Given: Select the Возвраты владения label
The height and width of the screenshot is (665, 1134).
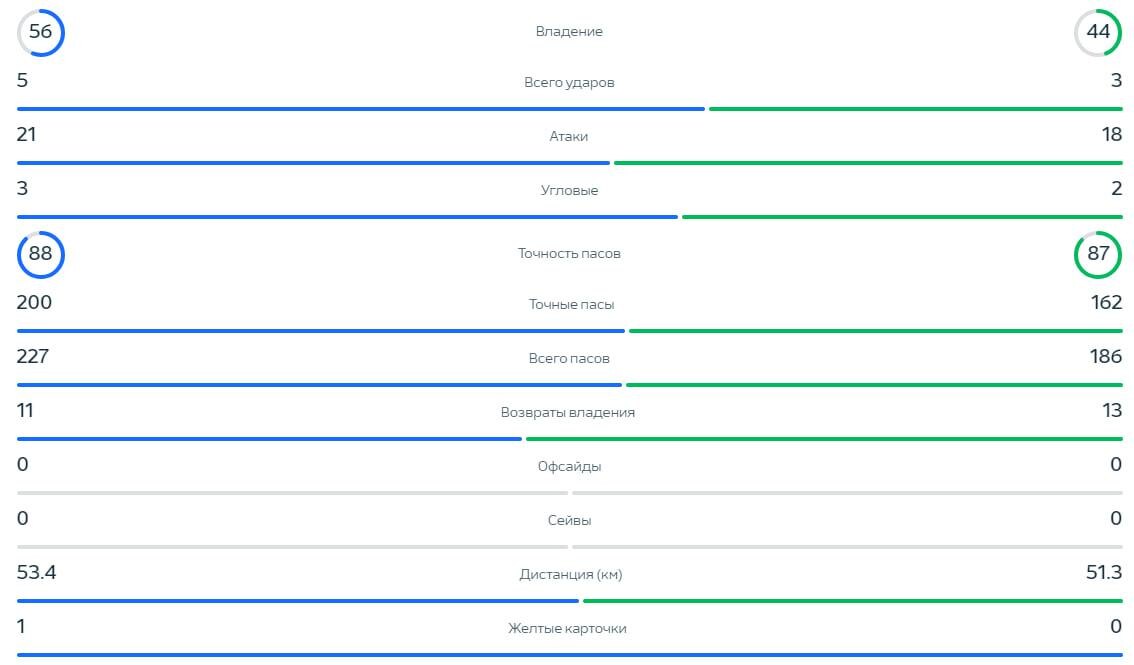Looking at the screenshot, I should coord(568,413).
